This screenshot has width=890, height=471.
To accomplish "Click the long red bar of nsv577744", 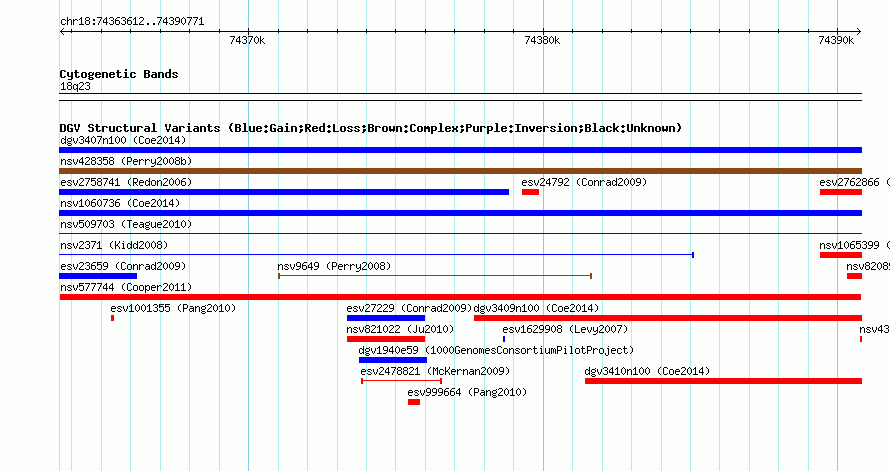I will pos(460,297).
